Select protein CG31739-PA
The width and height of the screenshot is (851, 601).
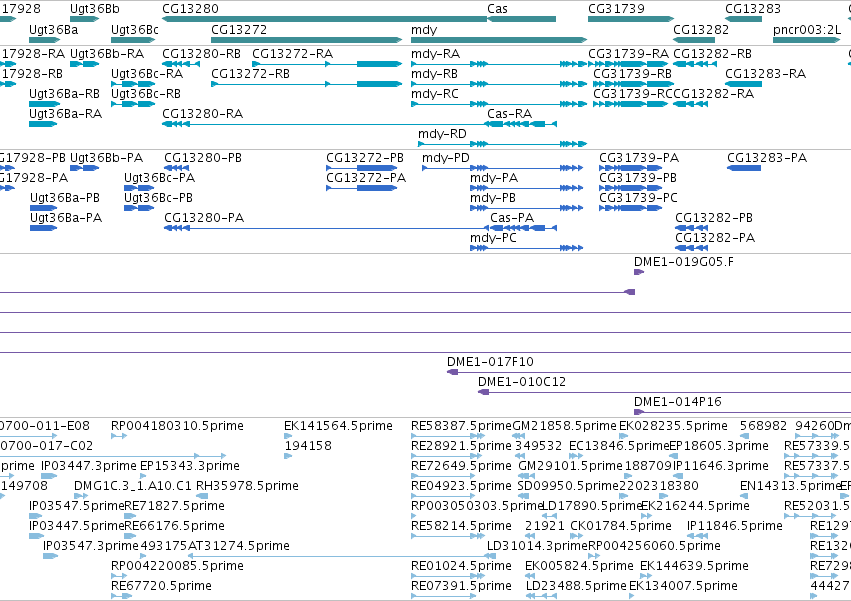pyautogui.click(x=639, y=158)
